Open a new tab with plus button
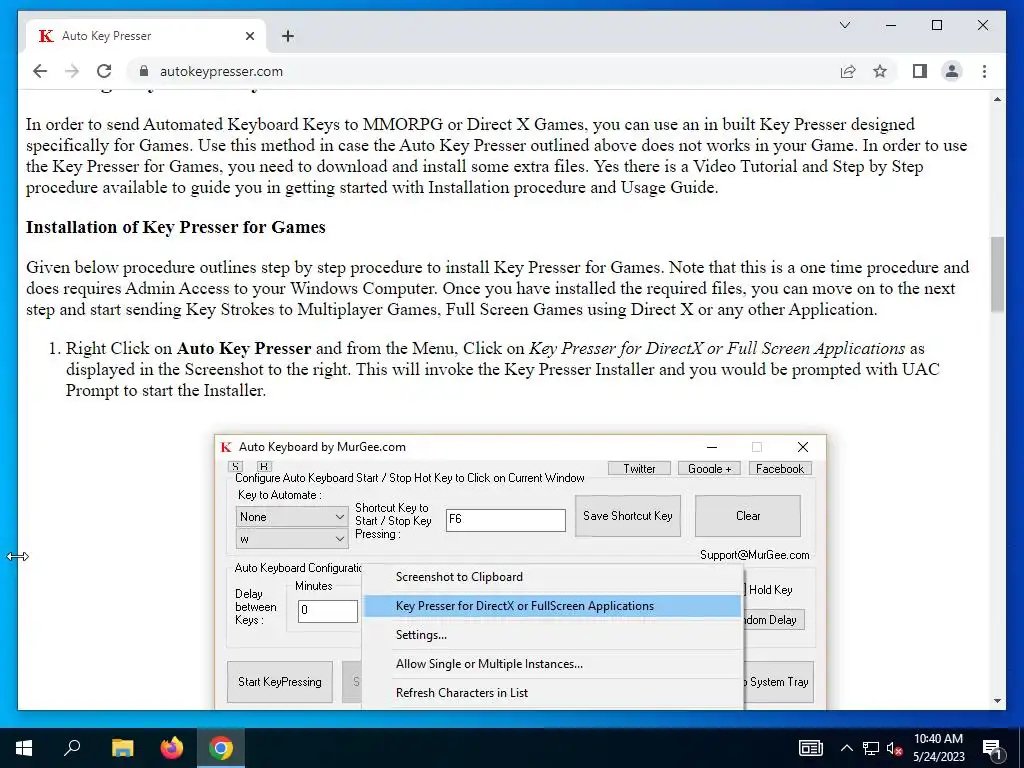The width and height of the screenshot is (1024, 768). [288, 36]
